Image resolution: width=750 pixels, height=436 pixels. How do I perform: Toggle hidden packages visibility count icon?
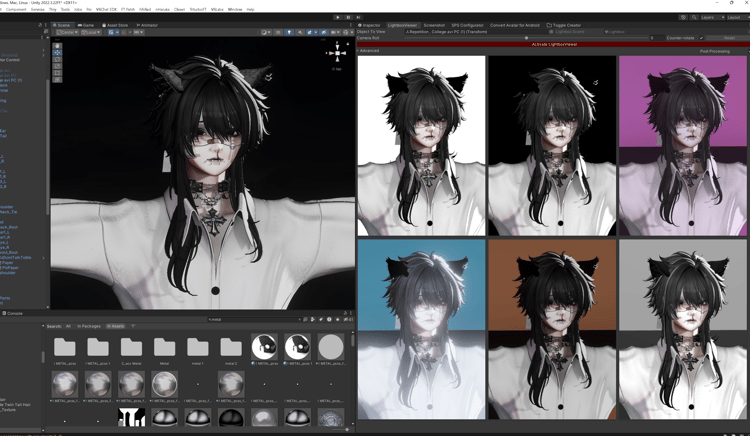[348, 319]
